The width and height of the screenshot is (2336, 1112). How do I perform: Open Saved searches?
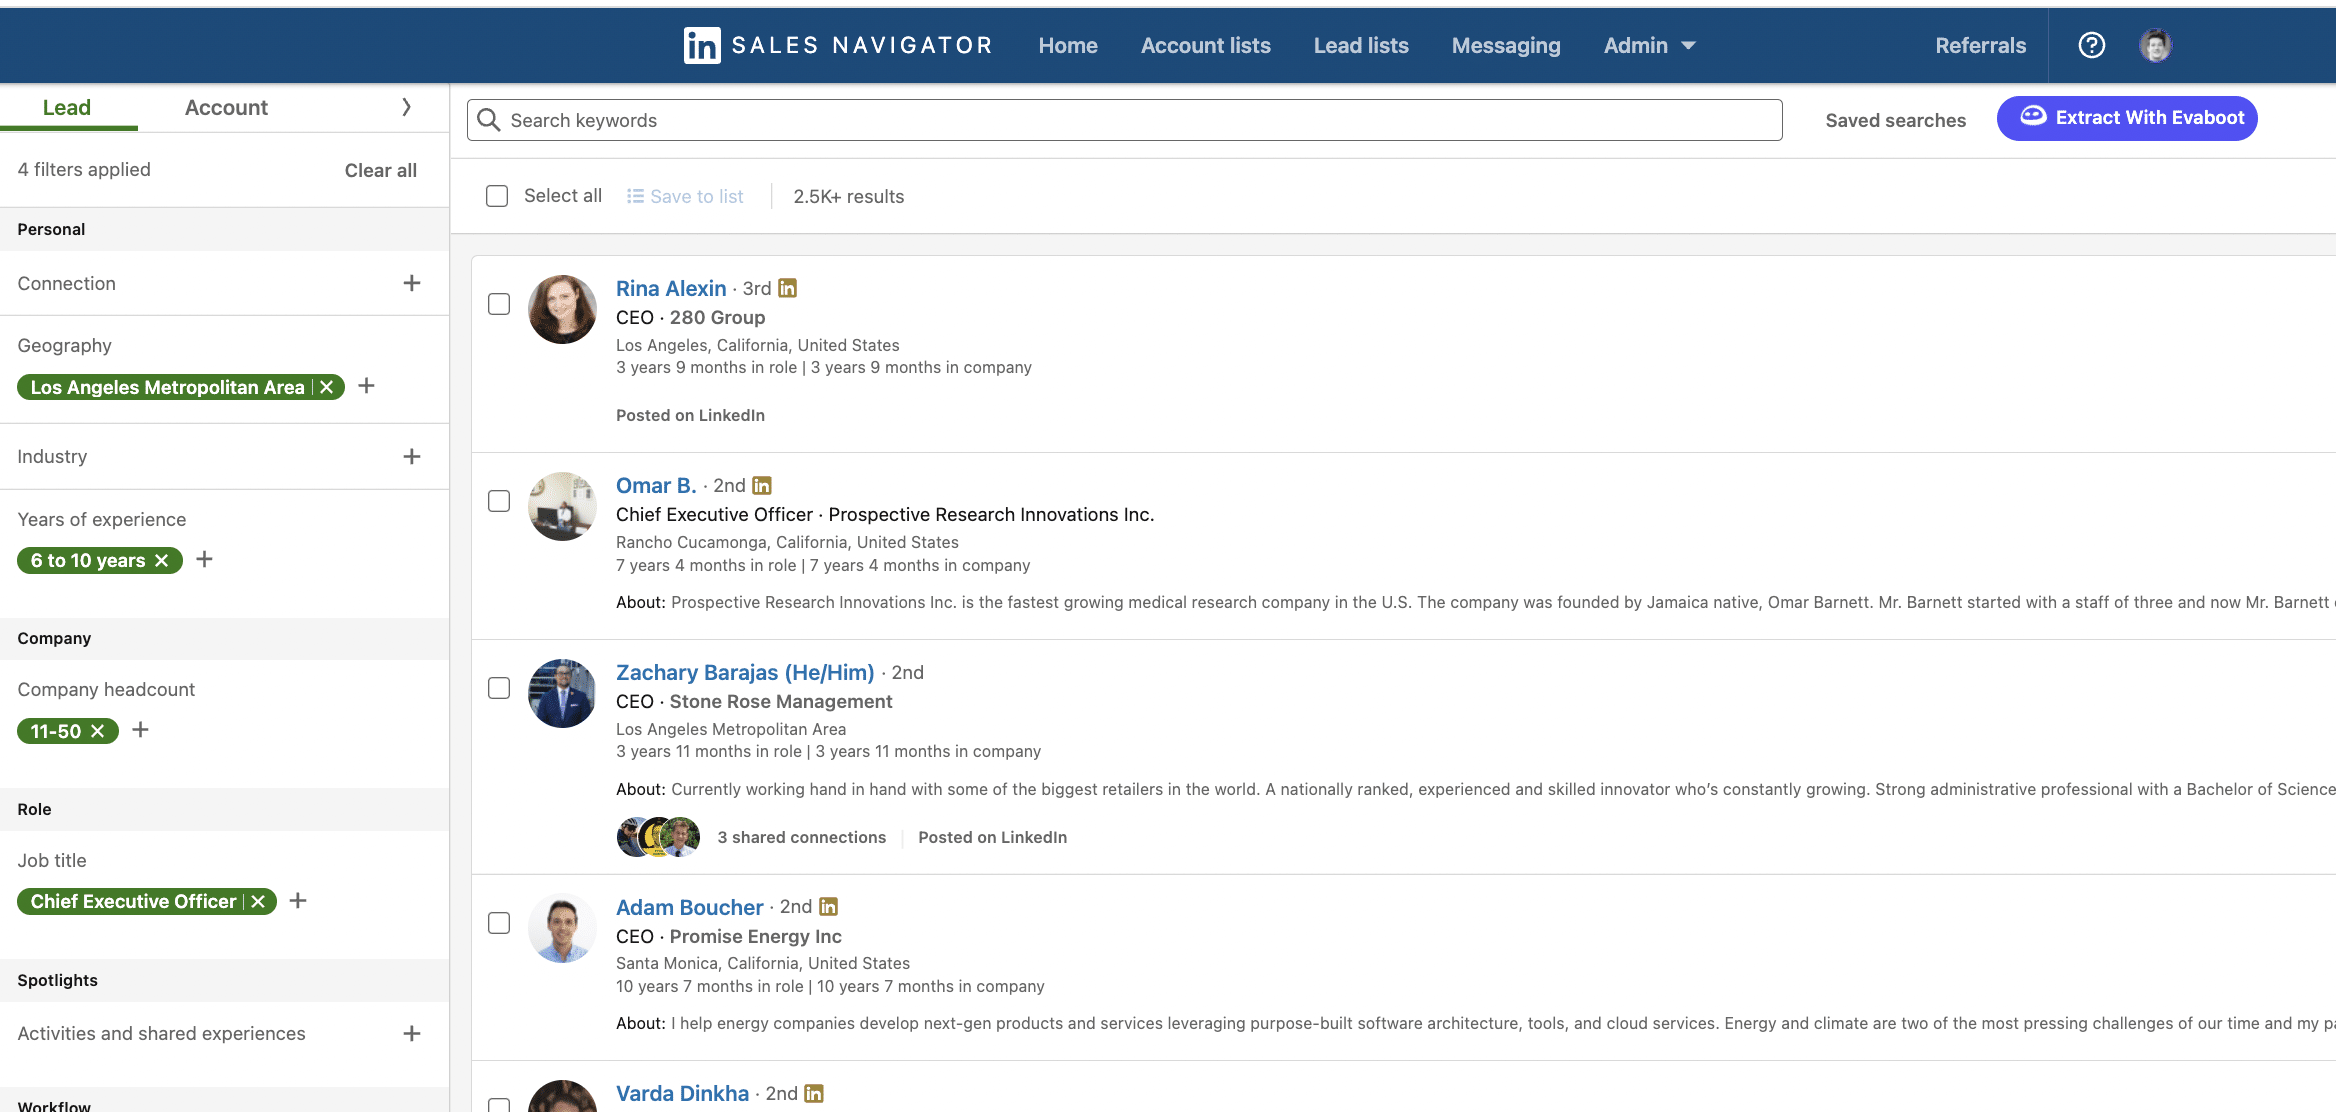pyautogui.click(x=1895, y=120)
